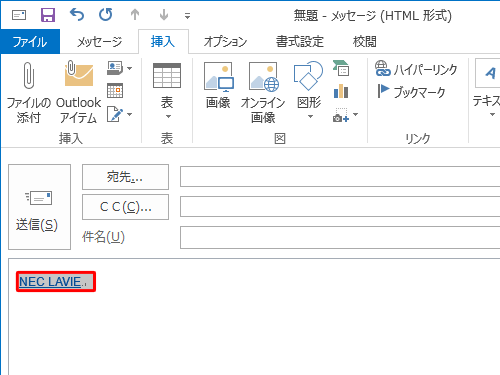
Task: Customize the quick access toolbar dropdown
Action: click(x=187, y=15)
